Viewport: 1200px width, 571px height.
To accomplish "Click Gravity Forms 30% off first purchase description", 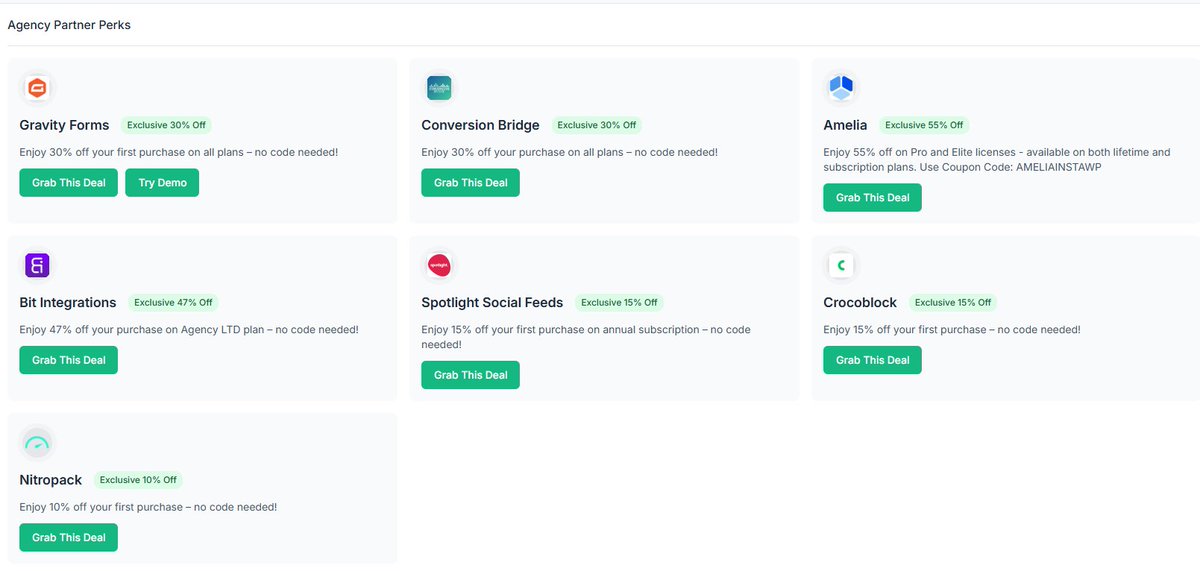I will [179, 152].
